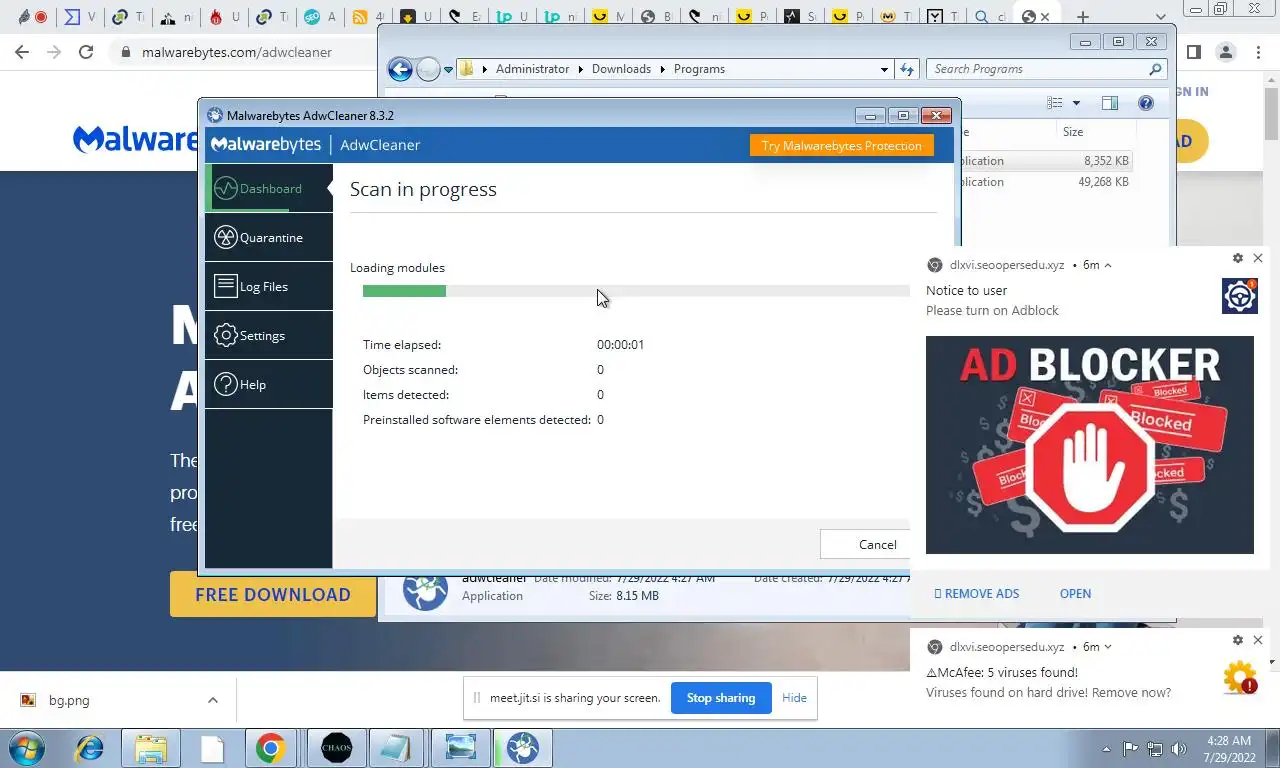Show hidden system tray icons
Screen dimensions: 1280x768
1106,748
